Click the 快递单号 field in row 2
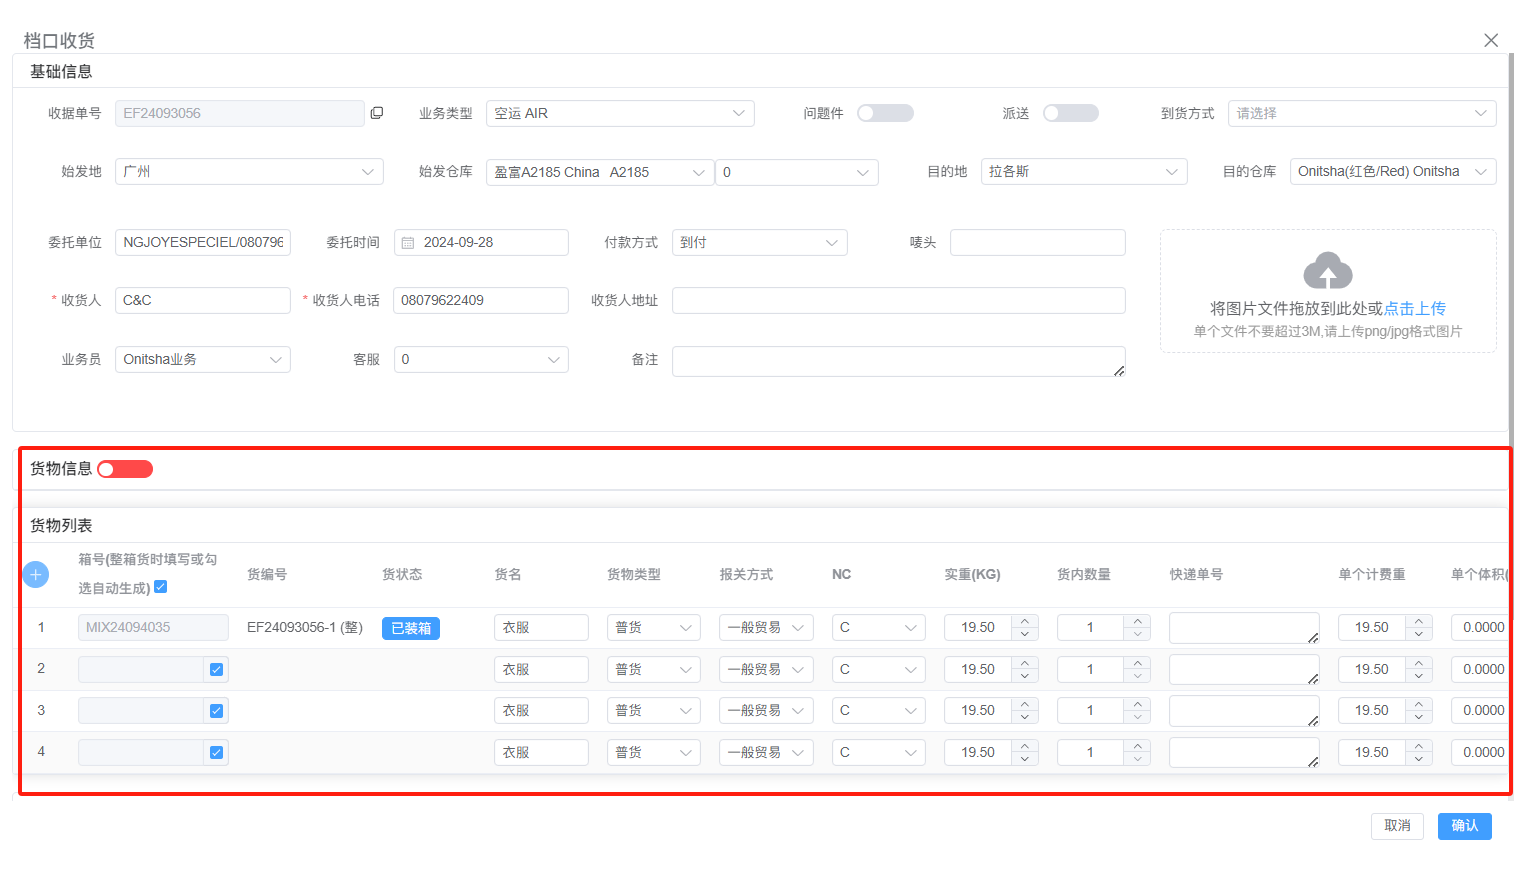The image size is (1529, 875). click(1244, 669)
